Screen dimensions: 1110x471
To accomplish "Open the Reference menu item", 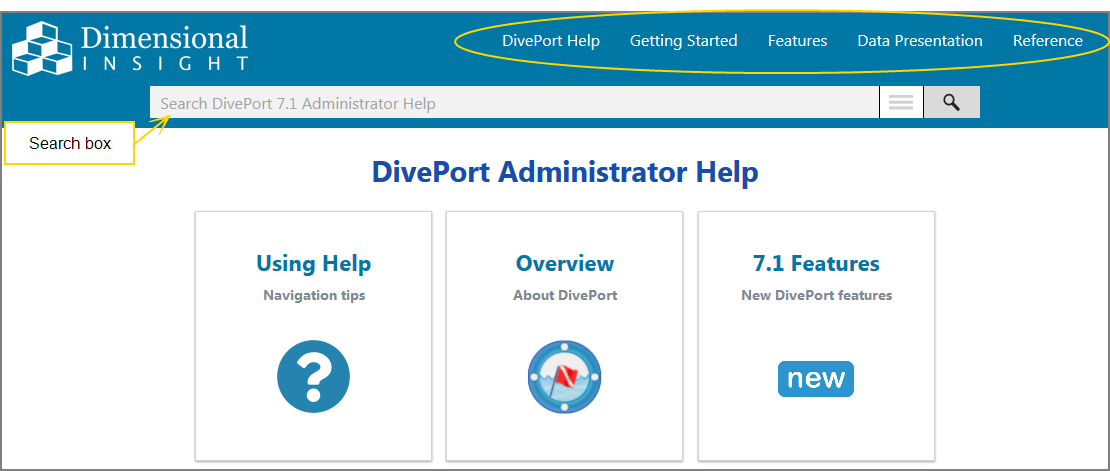I will pos(1048,41).
